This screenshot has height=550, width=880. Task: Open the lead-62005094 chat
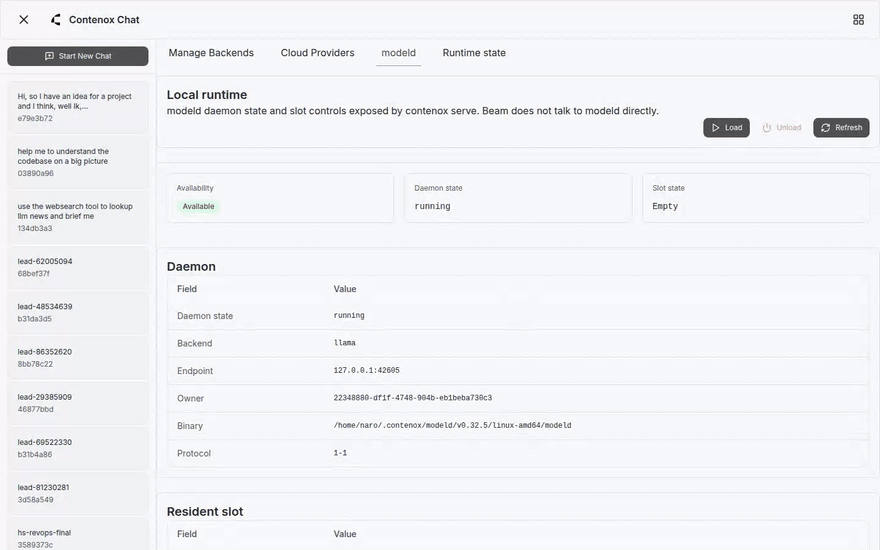77,267
